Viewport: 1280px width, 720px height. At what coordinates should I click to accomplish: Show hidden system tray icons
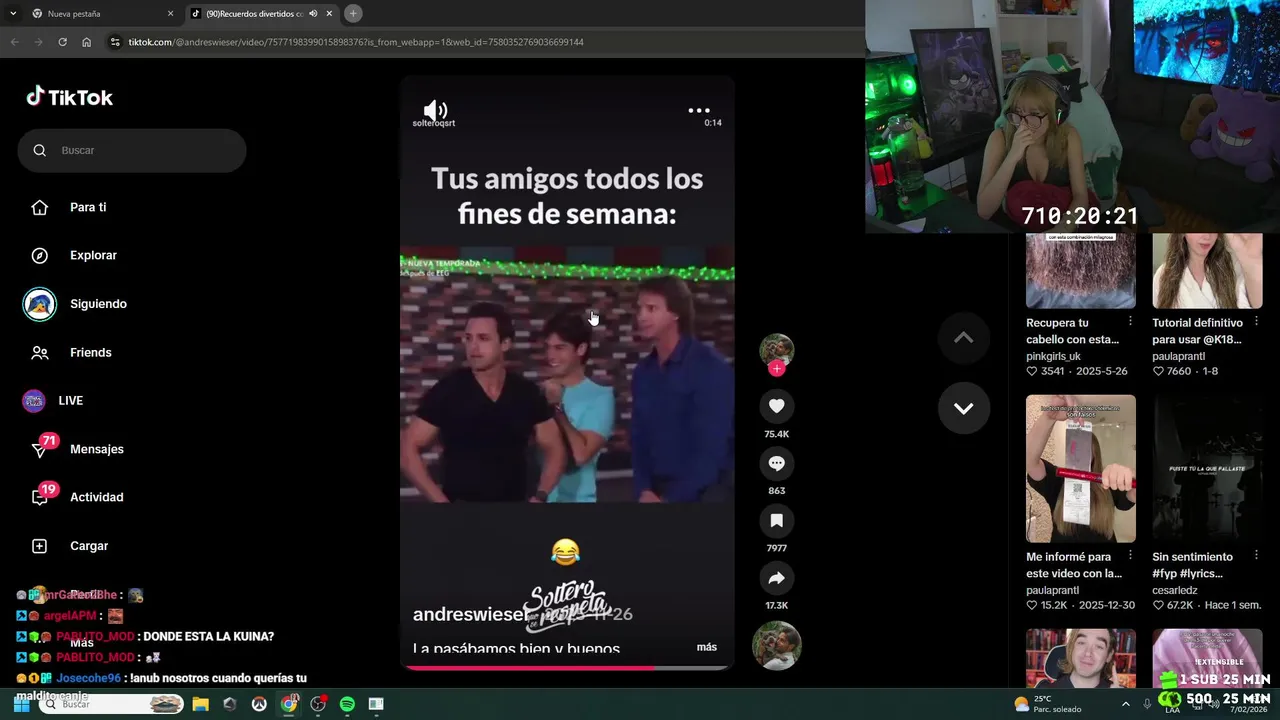[1125, 704]
